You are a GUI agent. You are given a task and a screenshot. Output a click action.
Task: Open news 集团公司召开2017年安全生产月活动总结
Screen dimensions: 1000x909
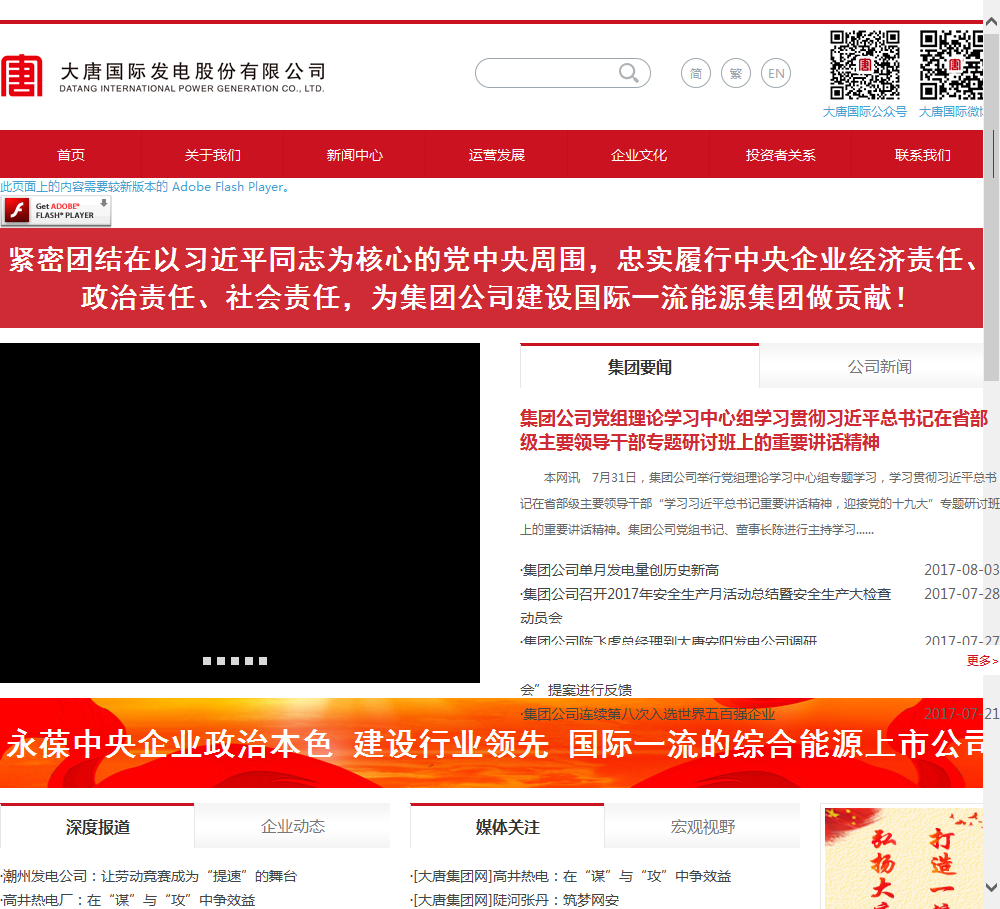(706, 605)
